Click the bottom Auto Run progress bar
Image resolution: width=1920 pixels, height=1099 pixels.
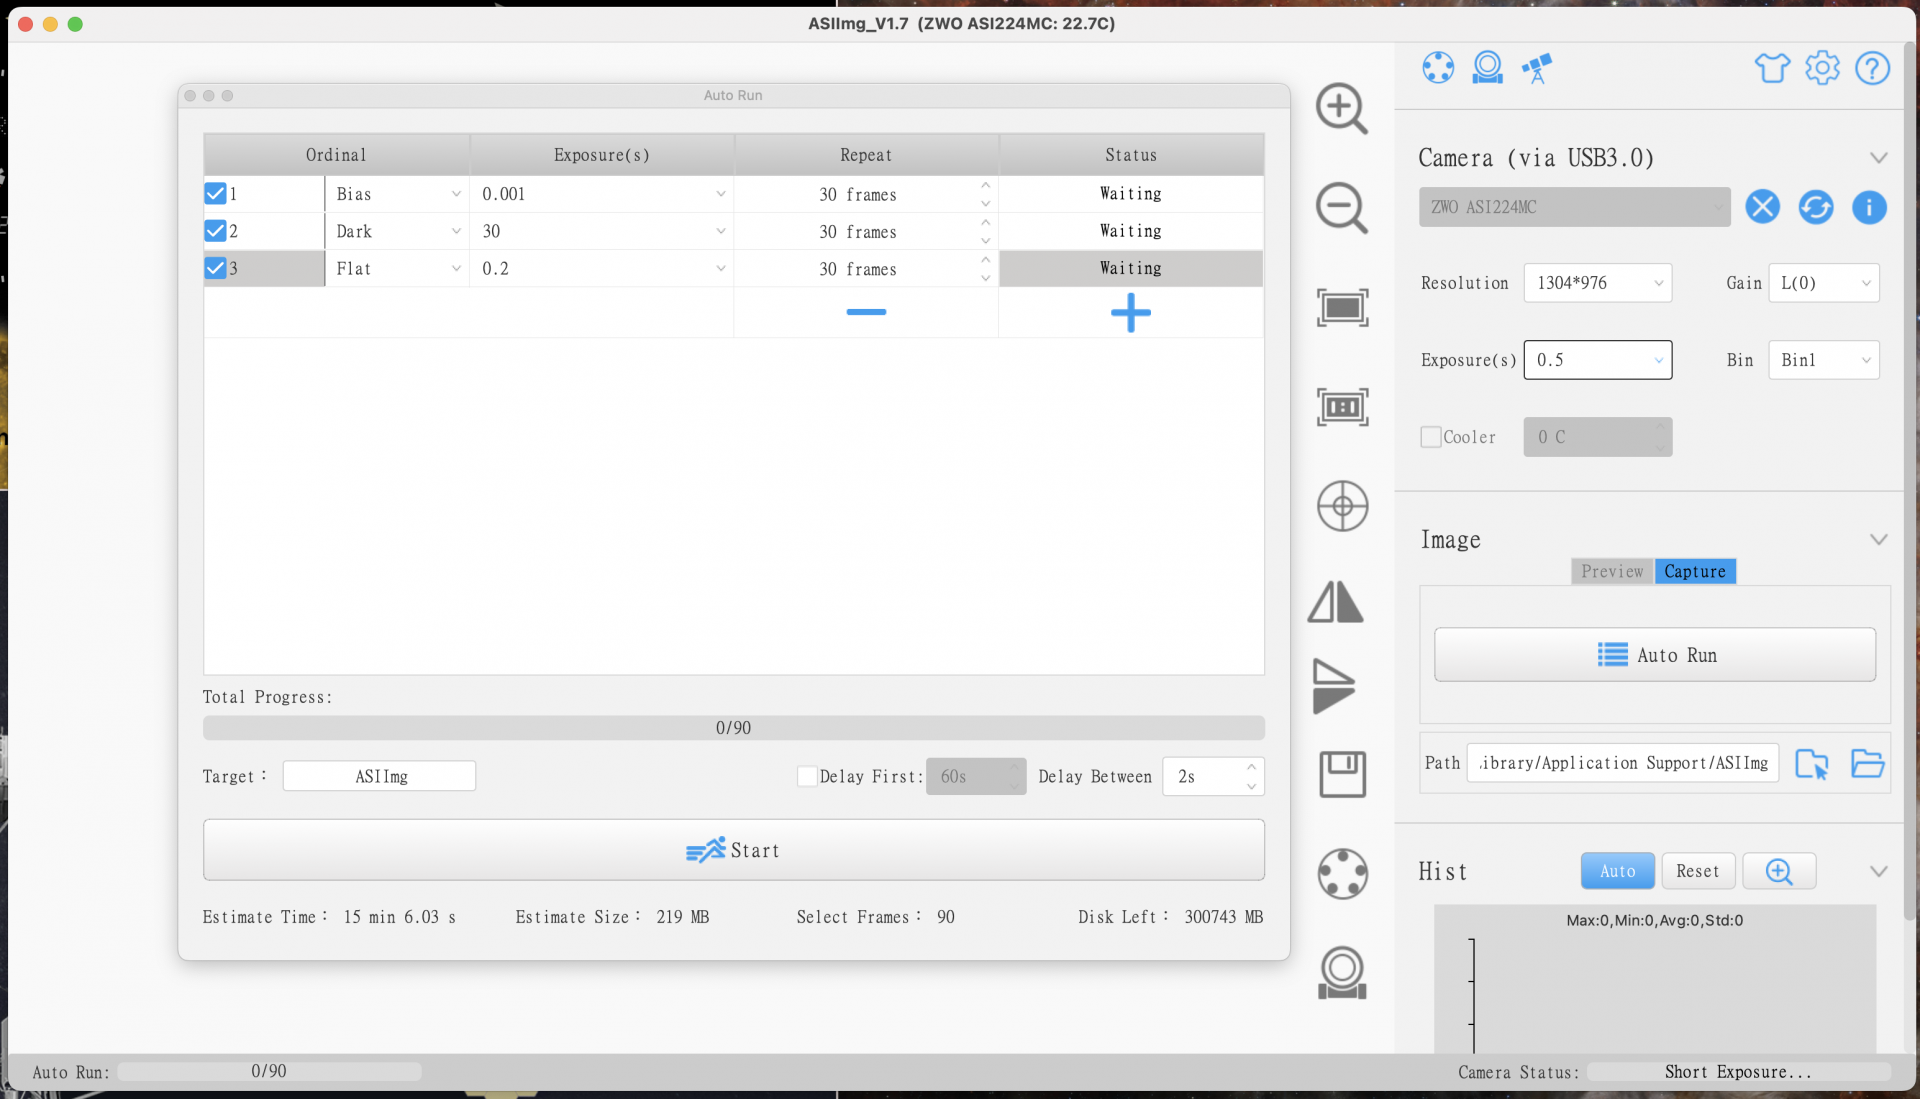(269, 1072)
